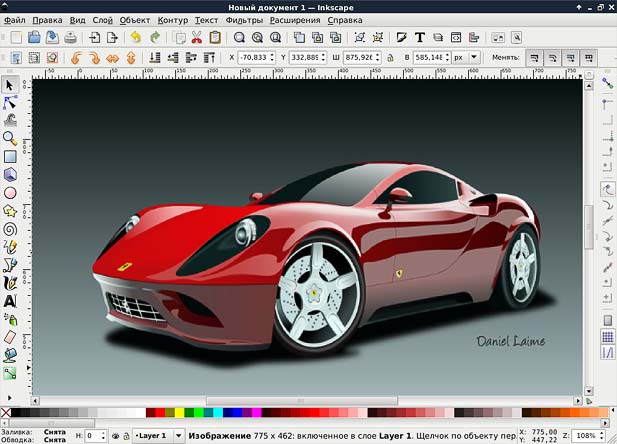Click the Cut scissors icon

point(196,37)
